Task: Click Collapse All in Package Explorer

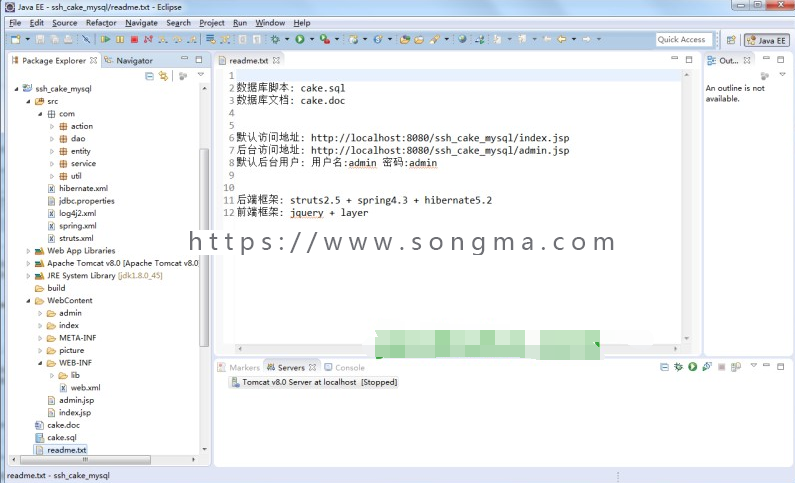Action: tap(149, 76)
